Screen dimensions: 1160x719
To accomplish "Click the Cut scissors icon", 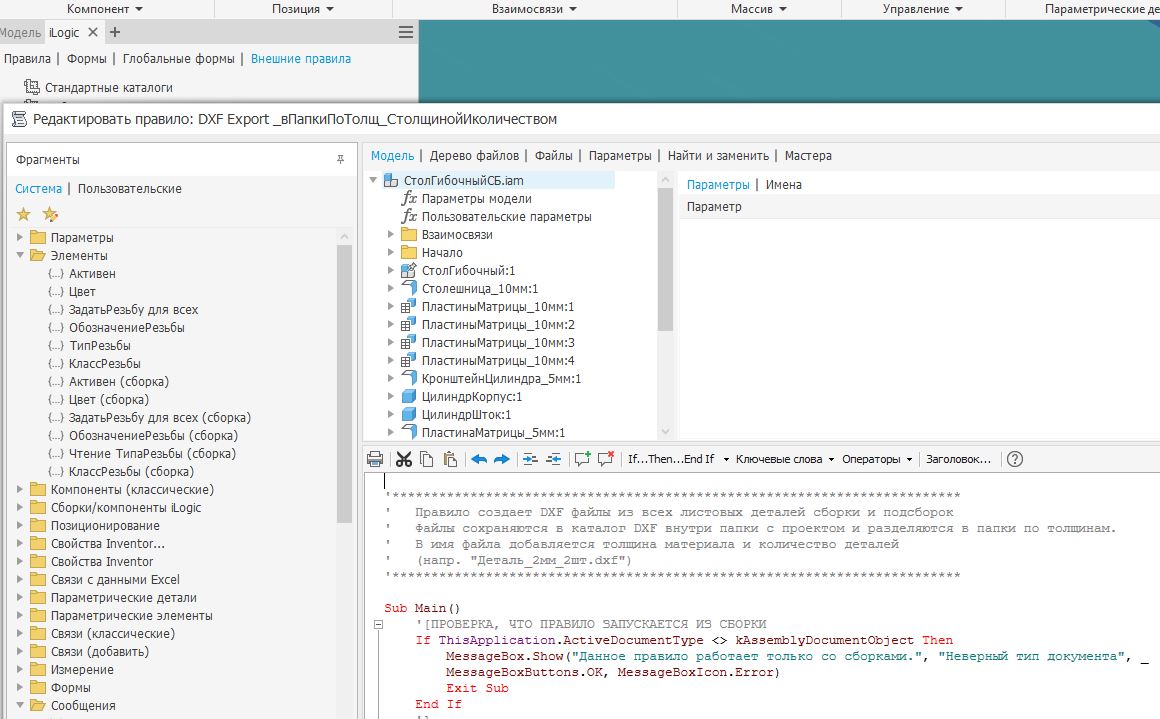I will [x=403, y=459].
